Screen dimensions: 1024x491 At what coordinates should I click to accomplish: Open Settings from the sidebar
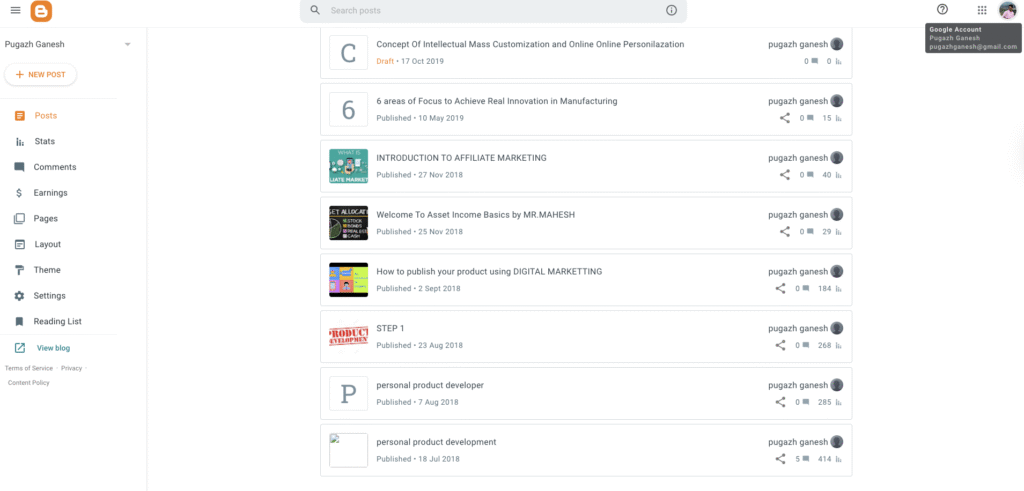click(x=49, y=296)
